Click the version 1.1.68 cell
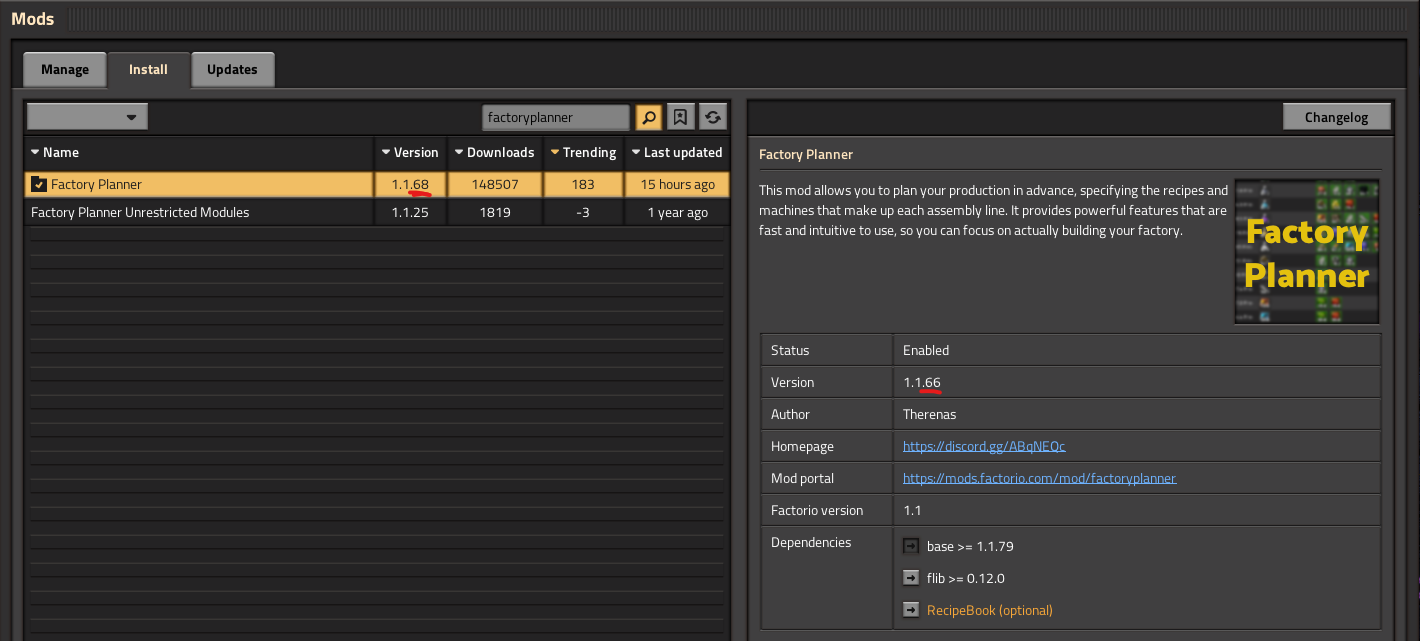The width and height of the screenshot is (1420, 641). tap(410, 184)
